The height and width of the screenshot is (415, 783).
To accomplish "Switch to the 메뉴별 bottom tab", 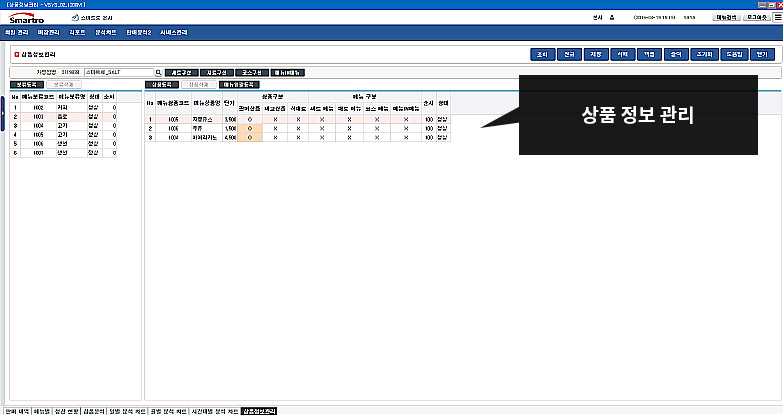I will (42, 411).
